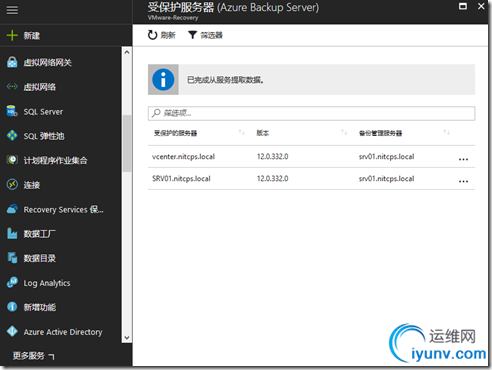Open the hamburger menu icon
The image size is (492, 370).
(x=12, y=10)
